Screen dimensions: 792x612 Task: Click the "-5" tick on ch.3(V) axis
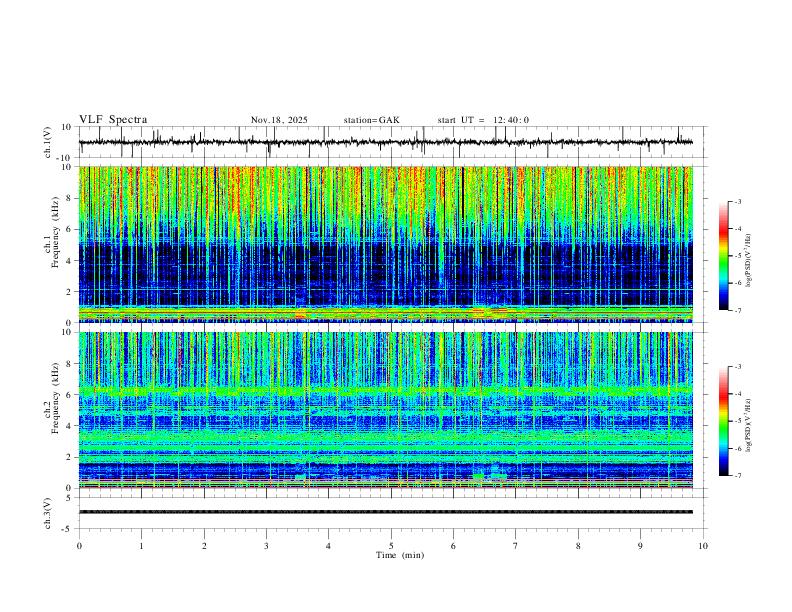68,529
